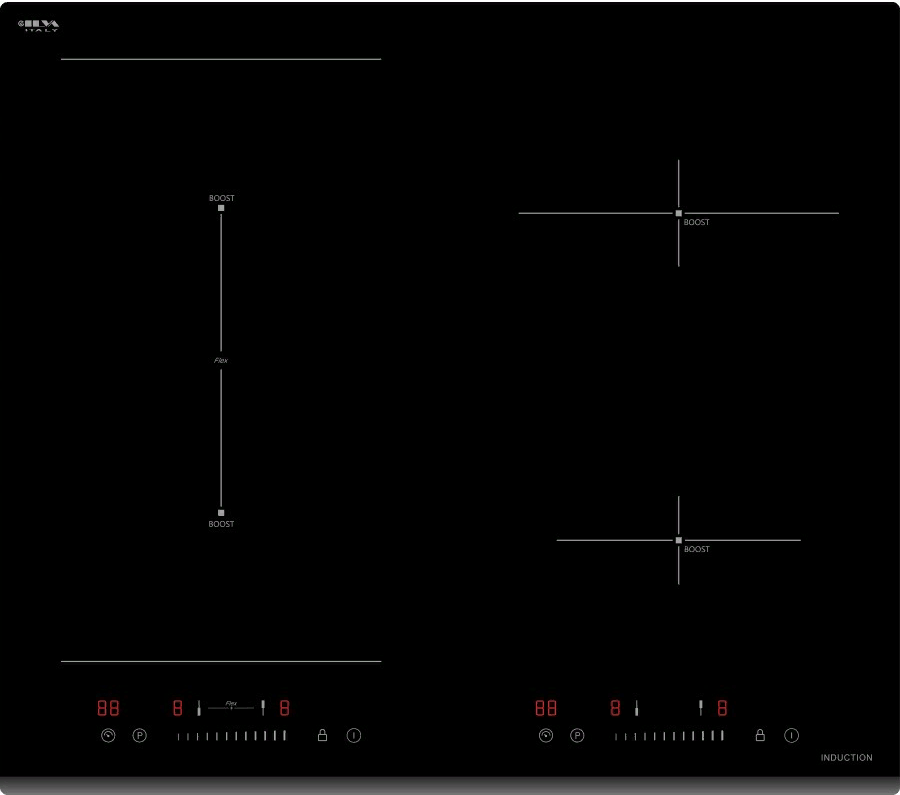This screenshot has height=795, width=900.
Task: Select the right panel front zone selector
Action: pos(636,708)
